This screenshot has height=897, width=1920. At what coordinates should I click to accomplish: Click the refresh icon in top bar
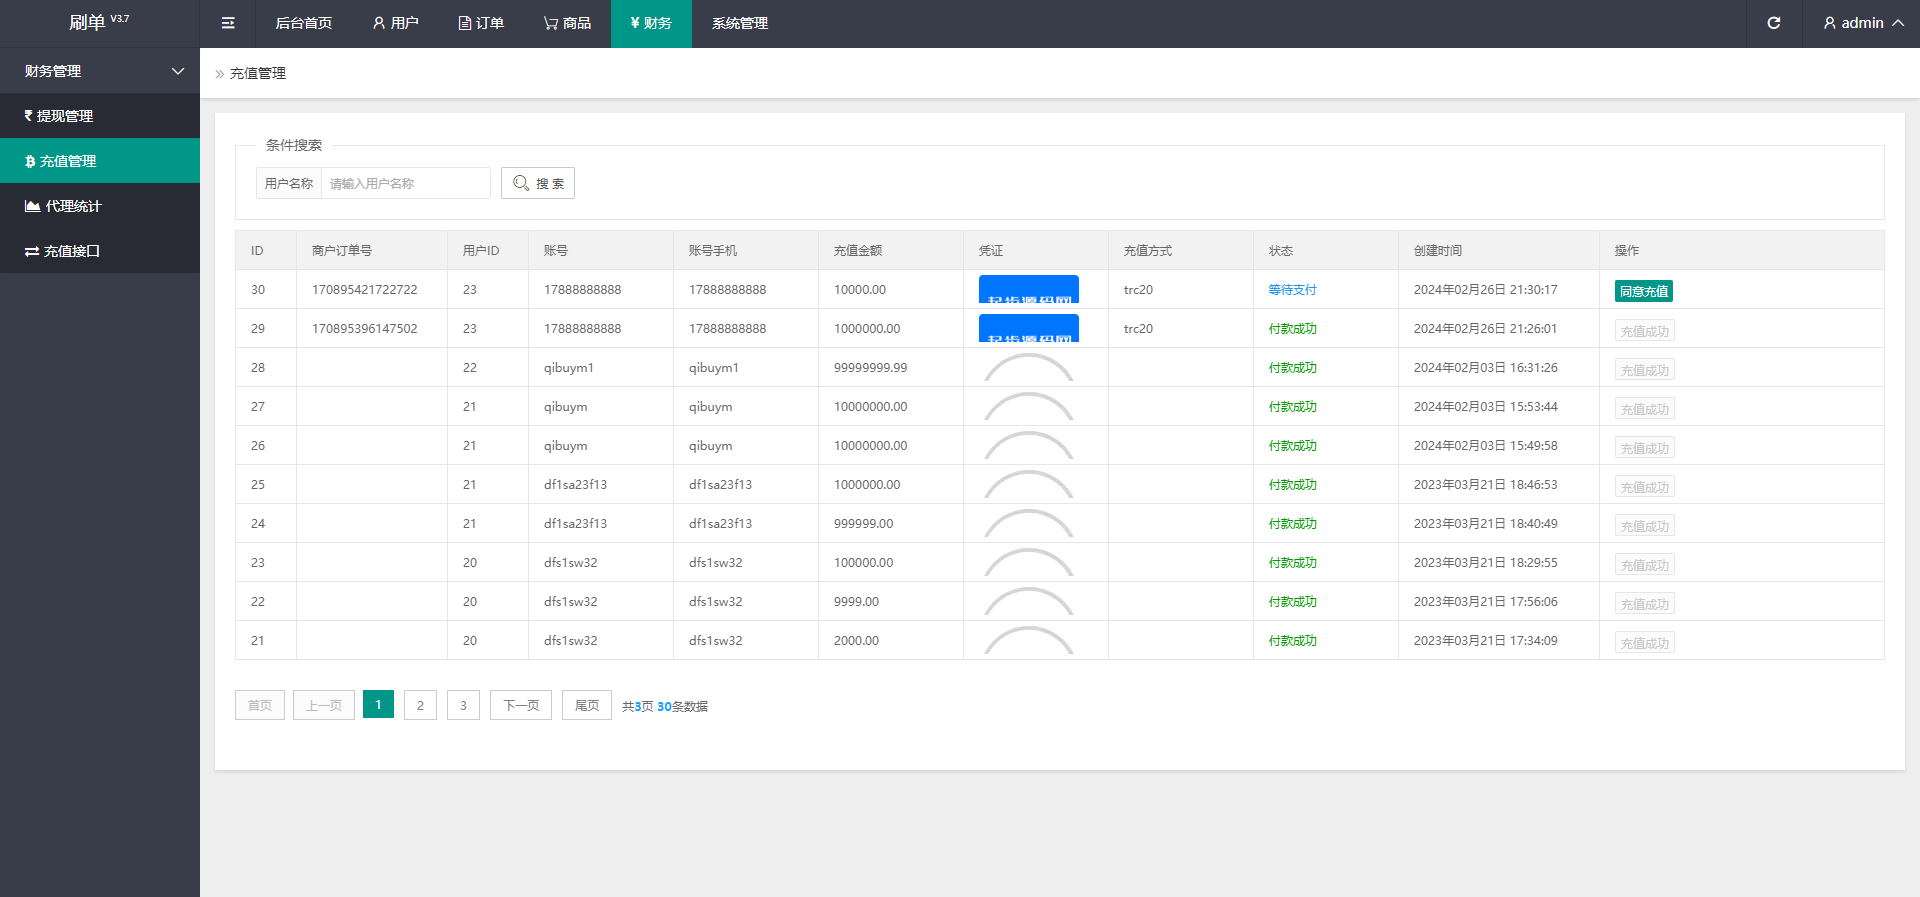click(x=1773, y=23)
